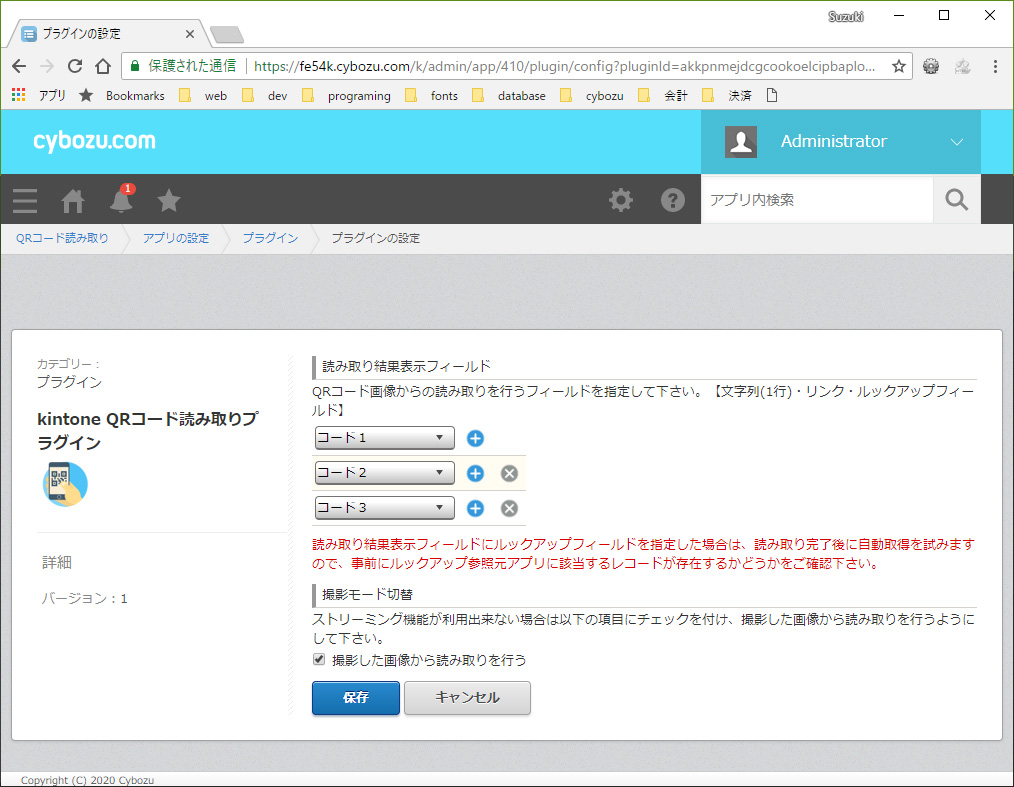Select the プラグインの設定 browser tab
The image size is (1014, 787).
(x=107, y=34)
